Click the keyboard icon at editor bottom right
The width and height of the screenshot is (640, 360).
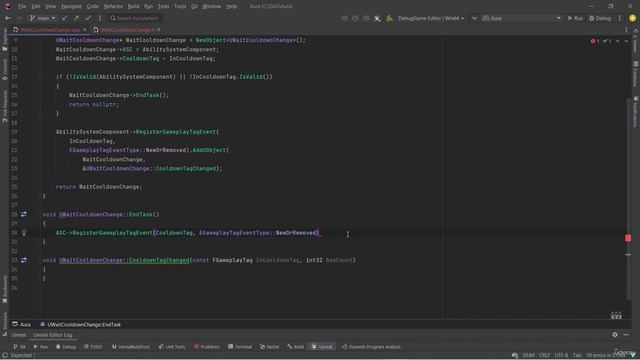pos(616,316)
